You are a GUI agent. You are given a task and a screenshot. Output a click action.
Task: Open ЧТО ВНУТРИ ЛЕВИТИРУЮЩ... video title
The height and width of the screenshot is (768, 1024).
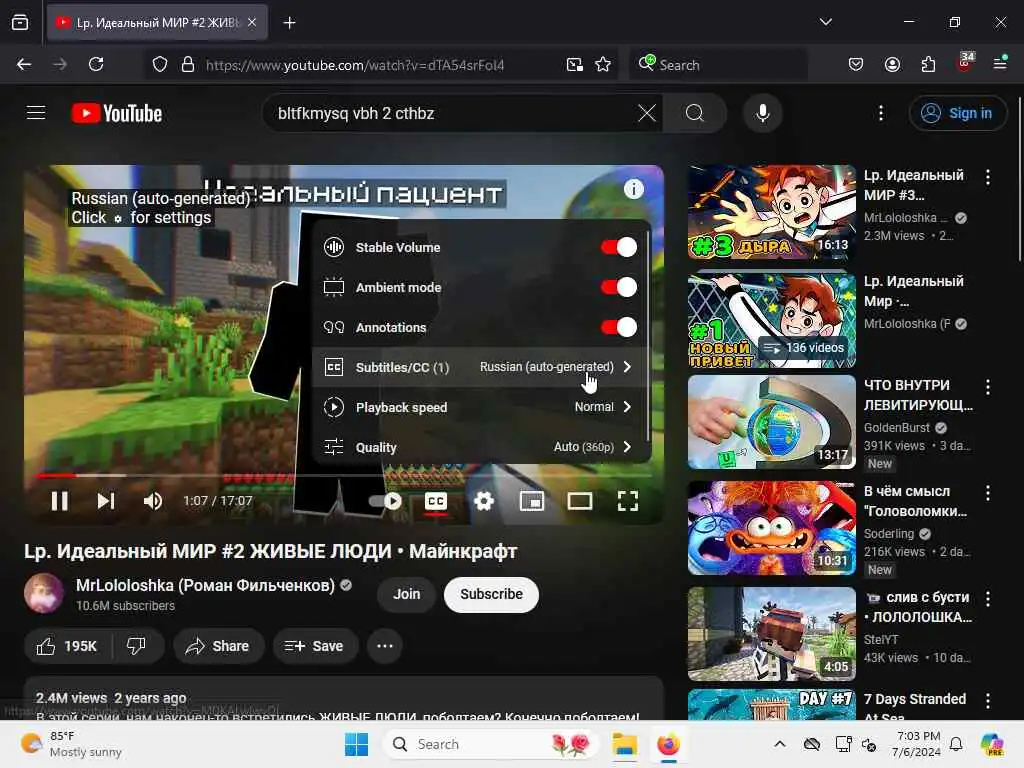[918, 395]
